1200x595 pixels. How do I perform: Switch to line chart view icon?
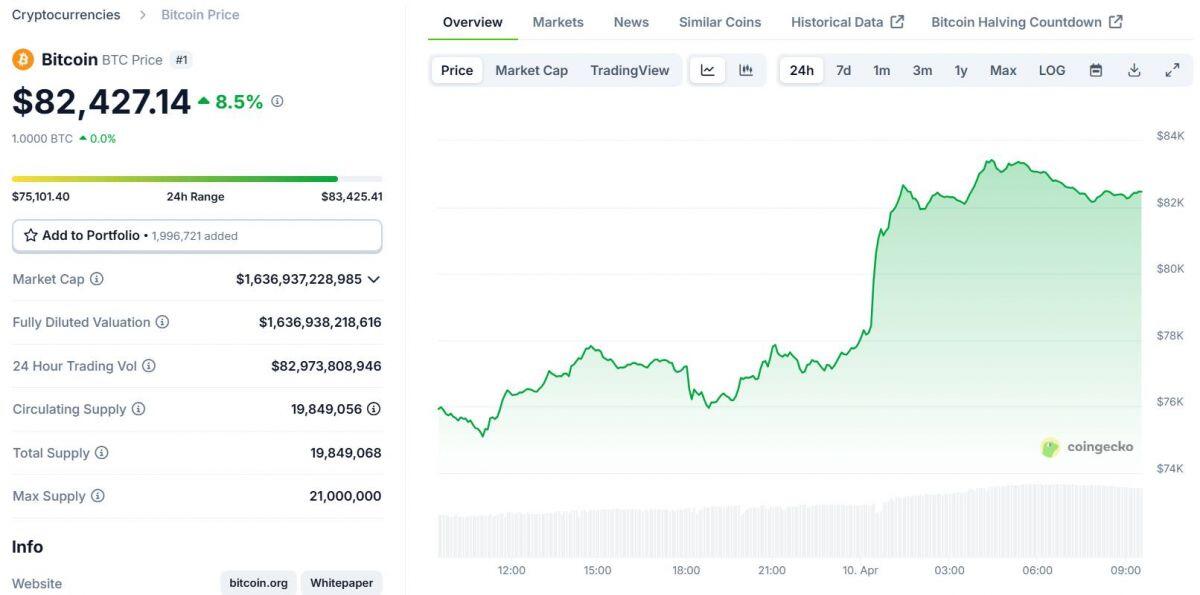[708, 70]
